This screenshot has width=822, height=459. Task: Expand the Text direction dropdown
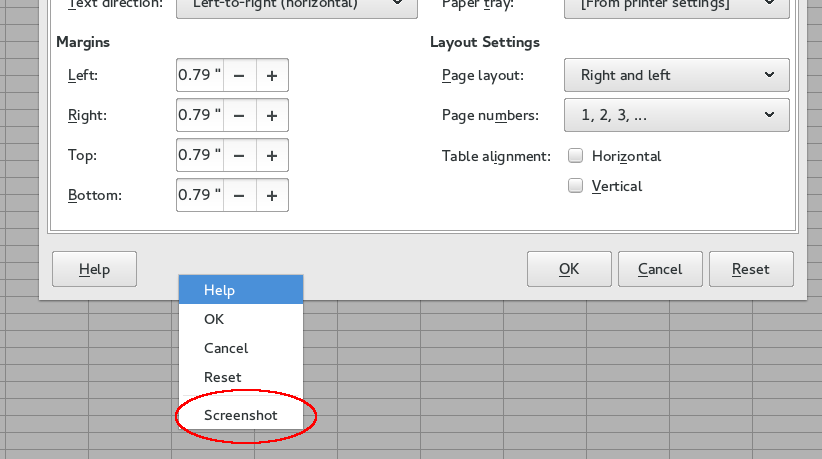tap(297, 6)
